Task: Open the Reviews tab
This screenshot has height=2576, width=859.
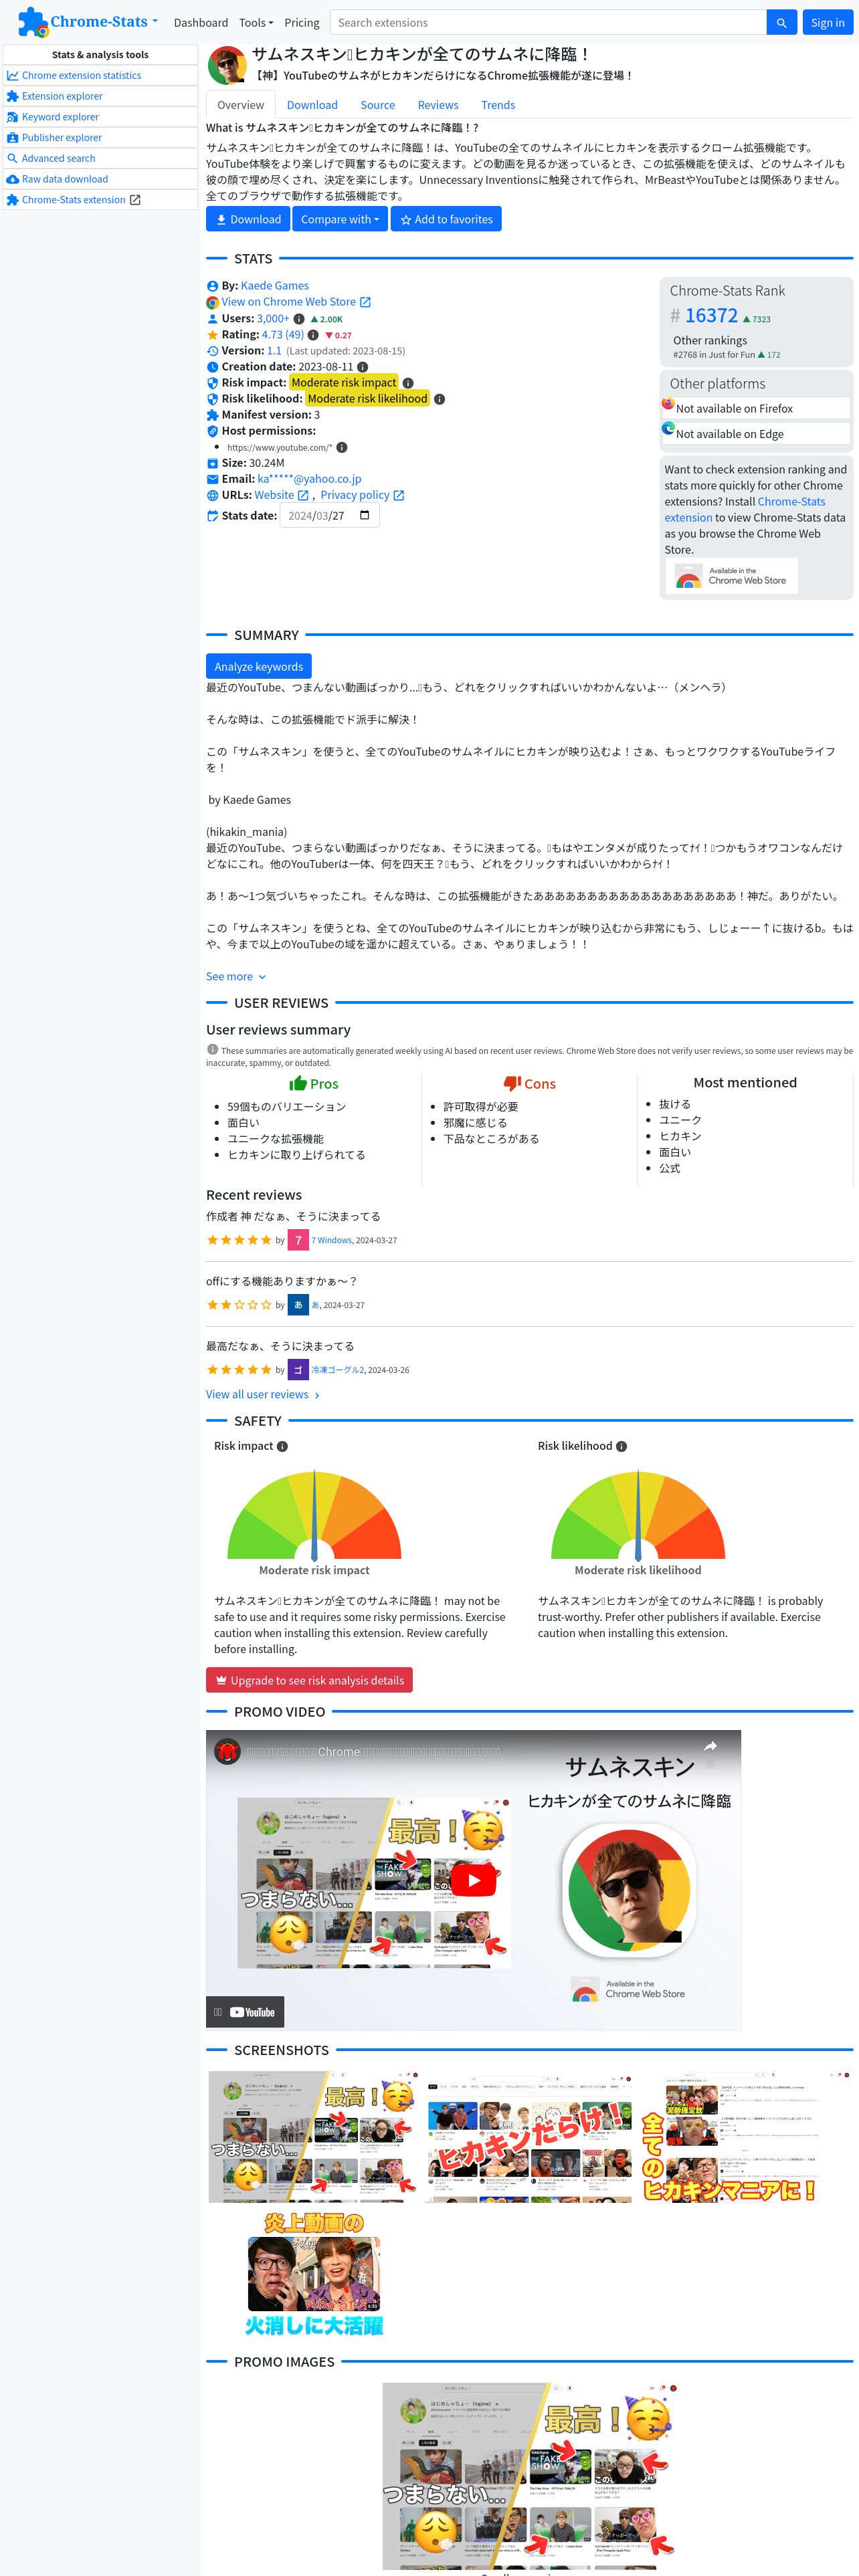Action: coord(438,105)
